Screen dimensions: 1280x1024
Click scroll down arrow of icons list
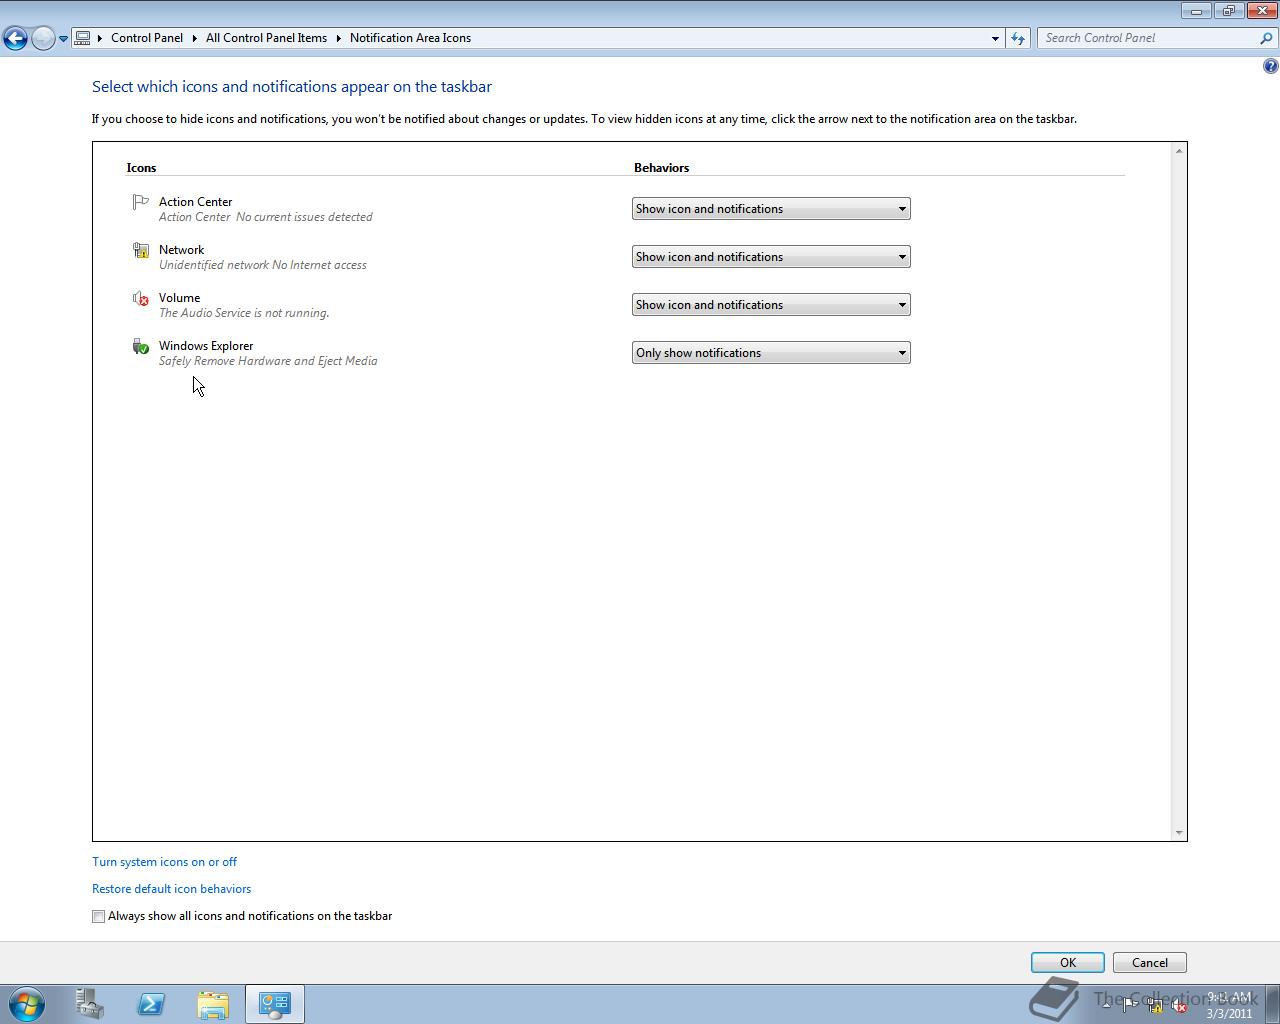1179,832
